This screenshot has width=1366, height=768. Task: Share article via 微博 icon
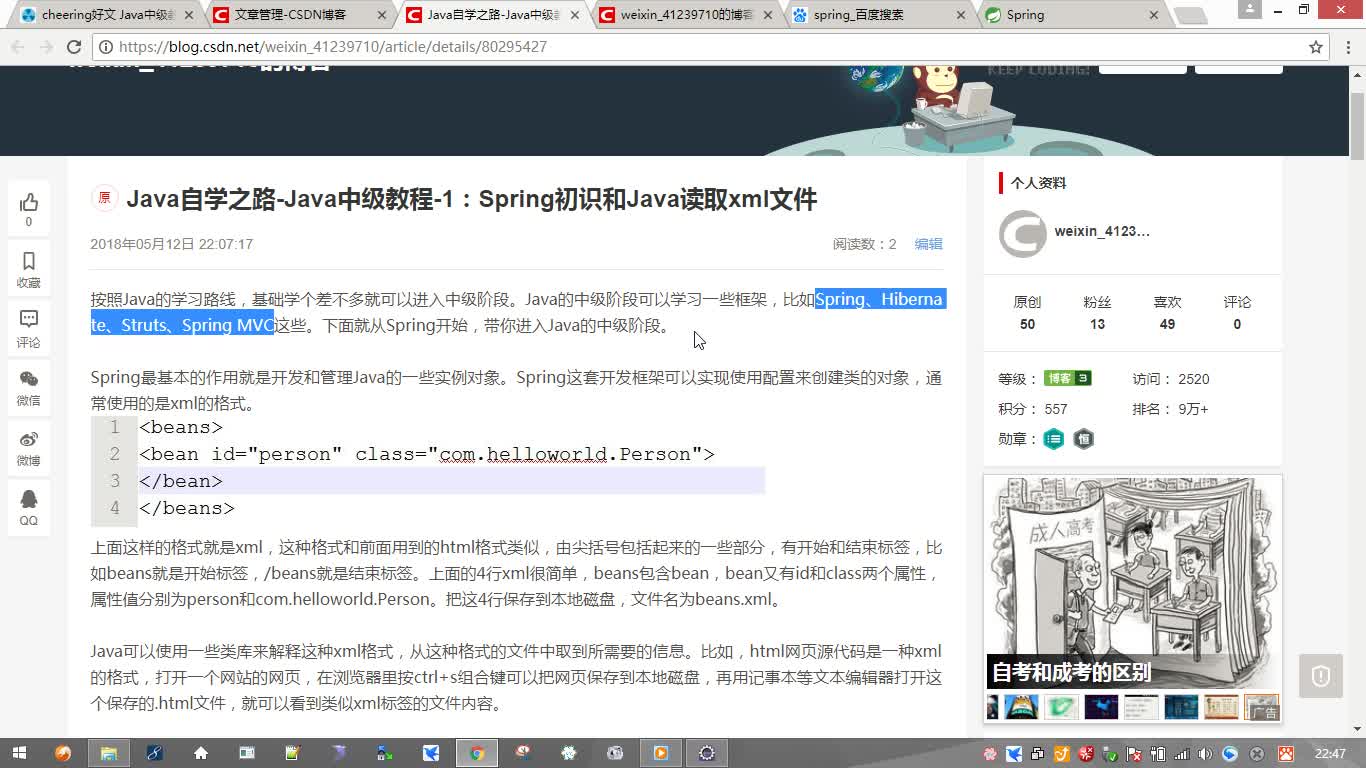[28, 440]
